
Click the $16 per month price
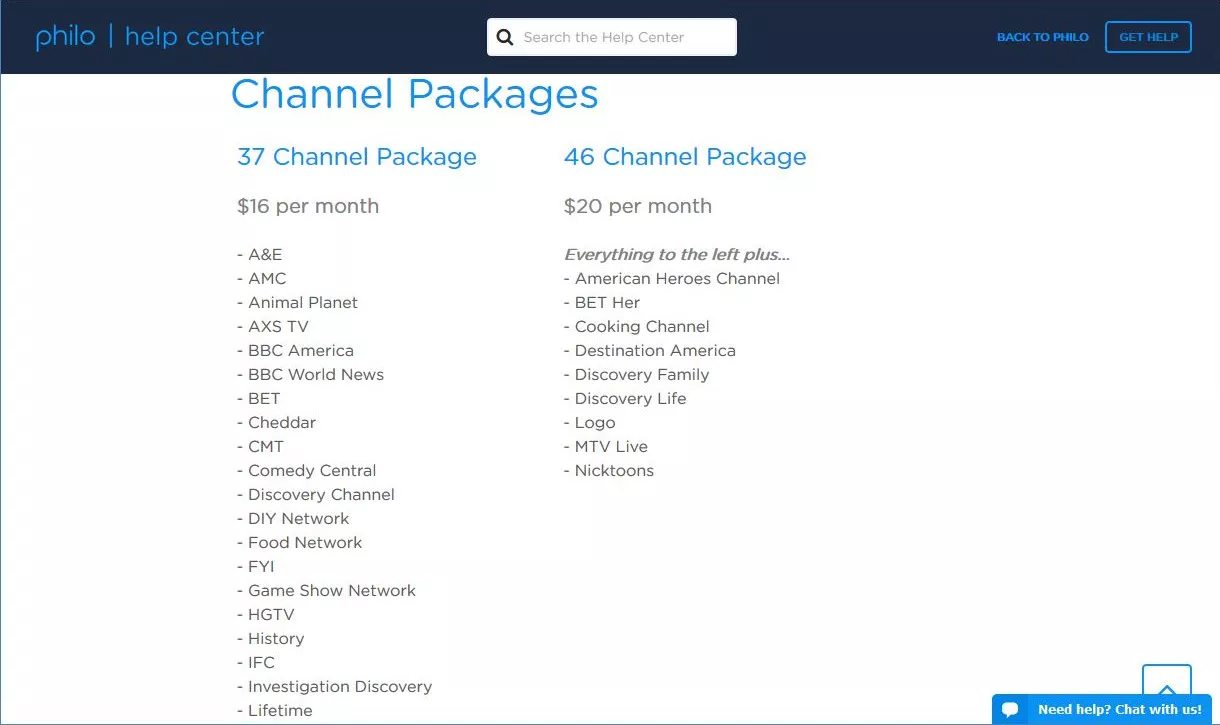[x=308, y=206]
